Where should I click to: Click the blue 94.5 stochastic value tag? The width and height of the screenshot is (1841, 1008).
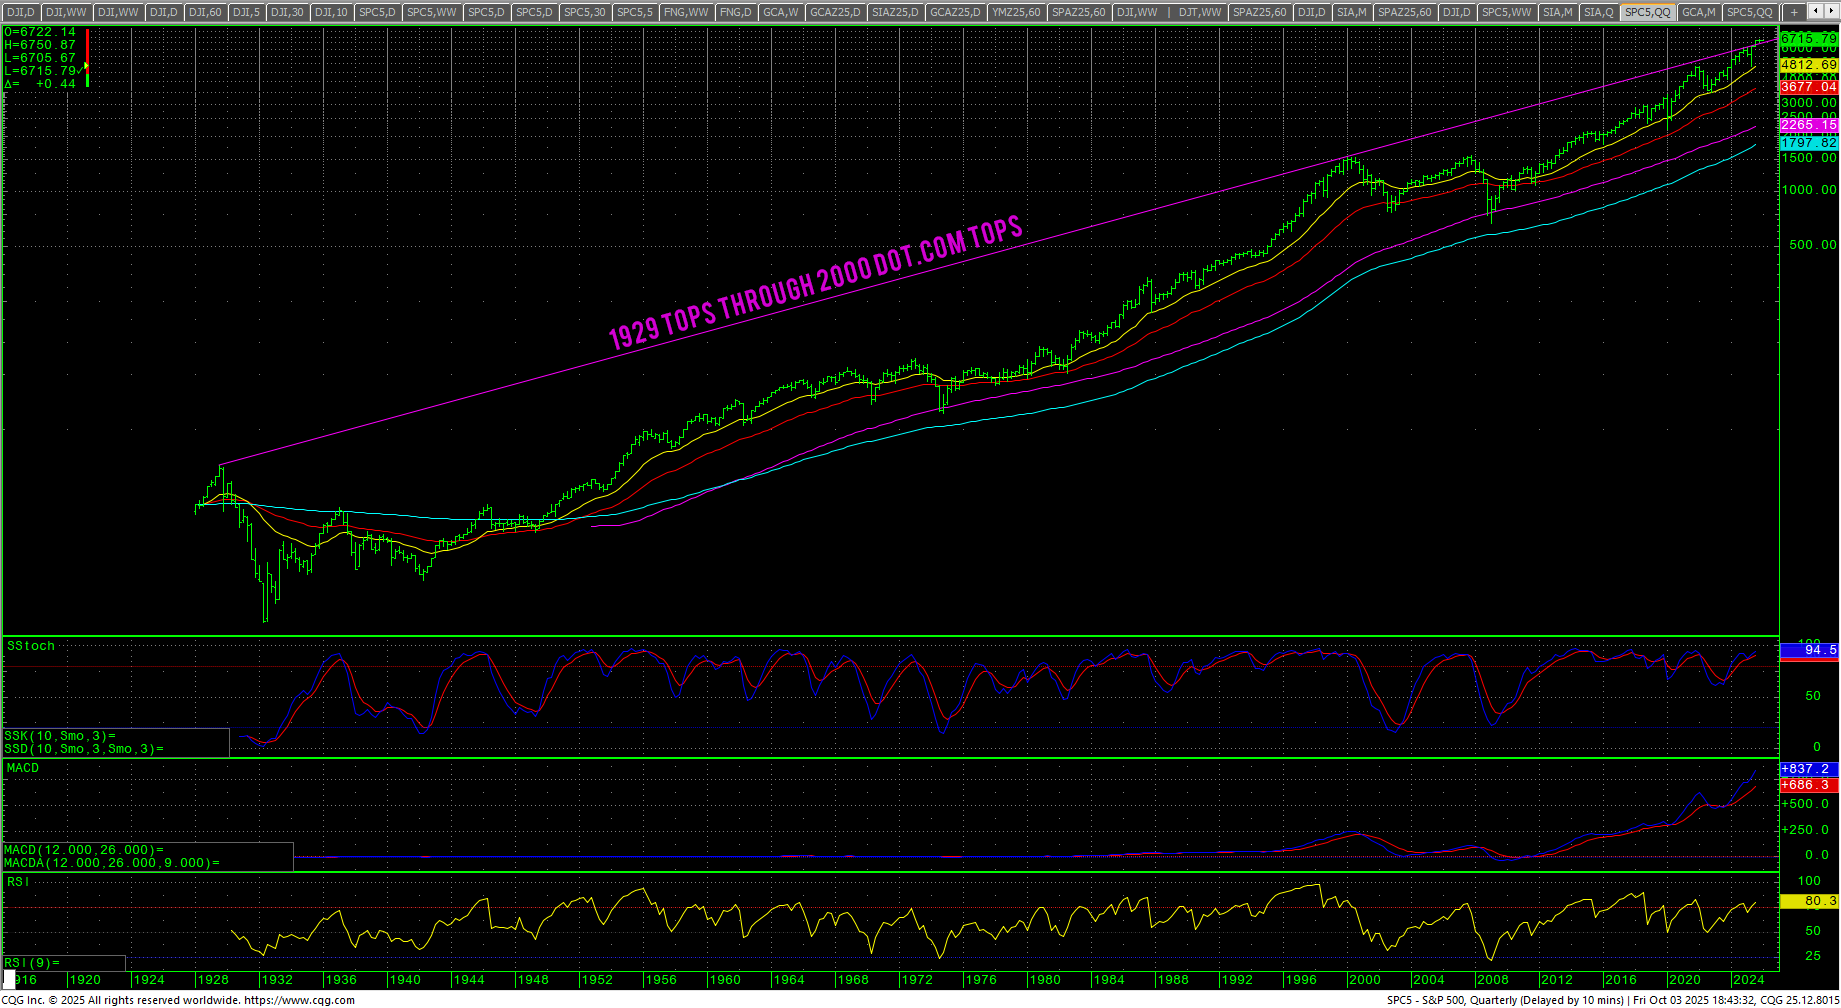[1809, 650]
